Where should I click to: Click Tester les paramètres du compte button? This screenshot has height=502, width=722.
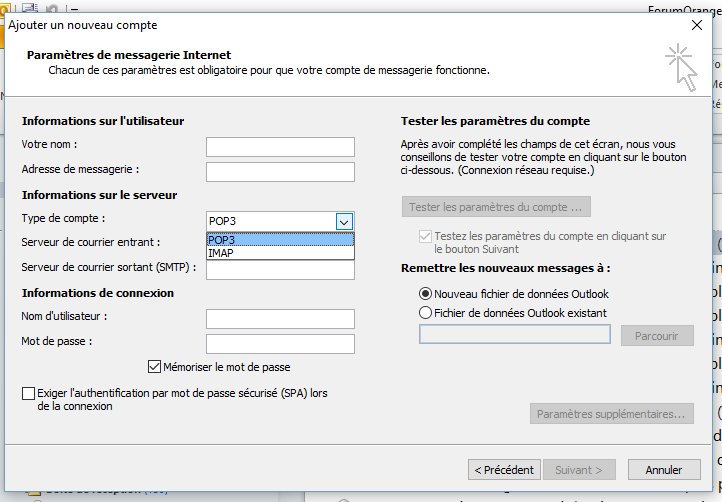point(496,207)
